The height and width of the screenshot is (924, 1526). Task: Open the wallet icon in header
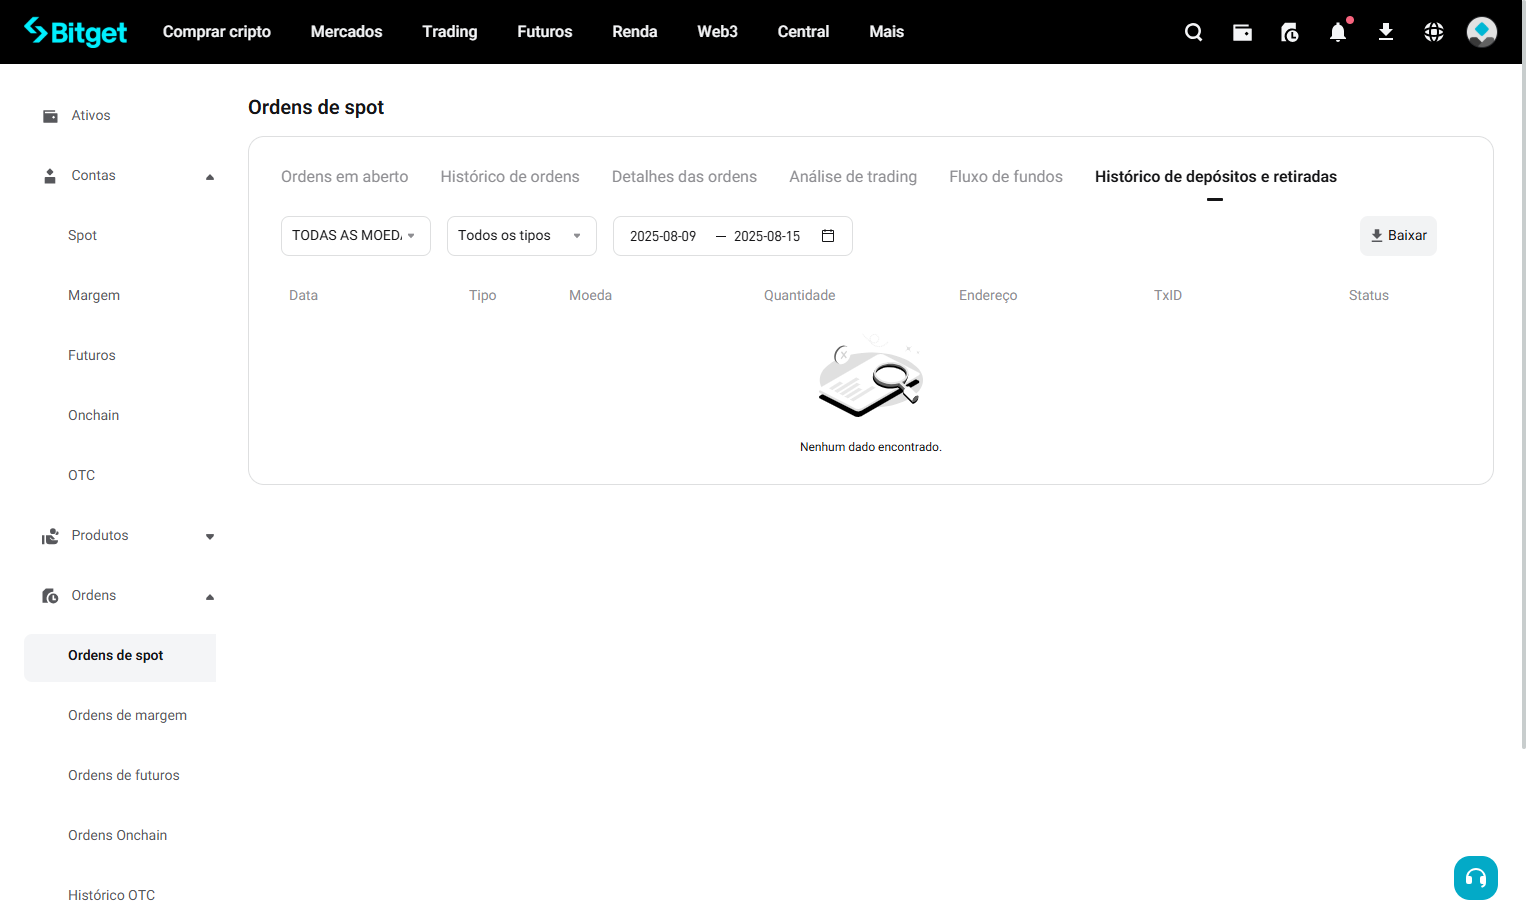1242,32
